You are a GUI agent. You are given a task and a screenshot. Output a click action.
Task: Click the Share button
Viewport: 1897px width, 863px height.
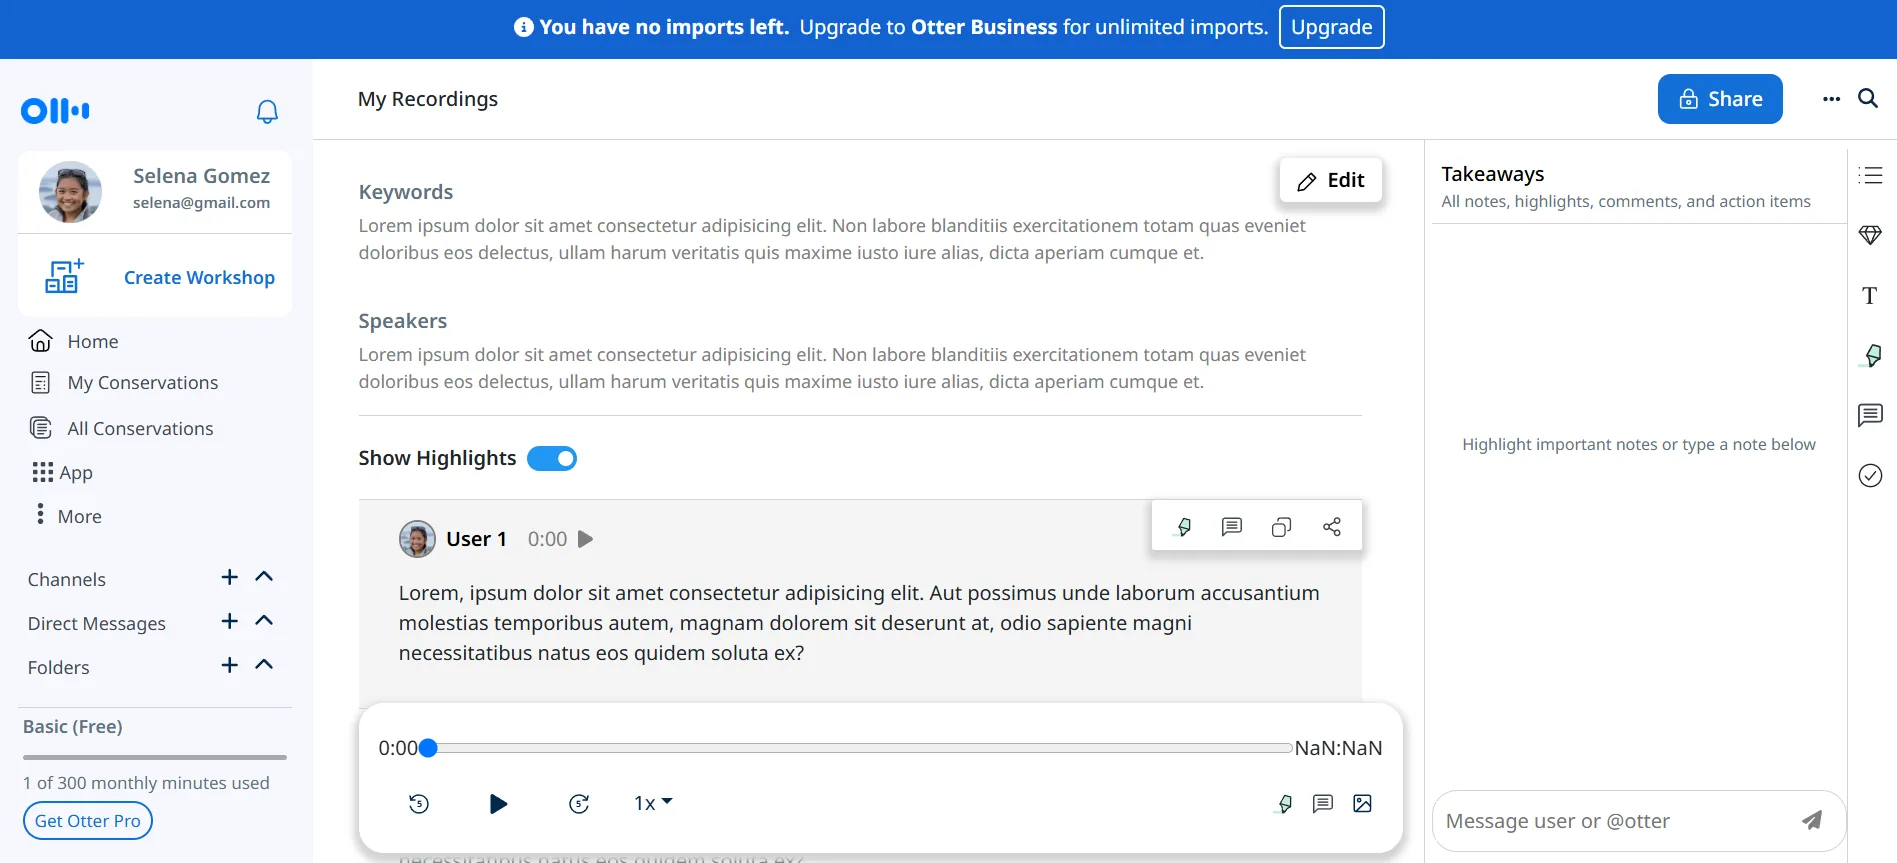pos(1719,99)
